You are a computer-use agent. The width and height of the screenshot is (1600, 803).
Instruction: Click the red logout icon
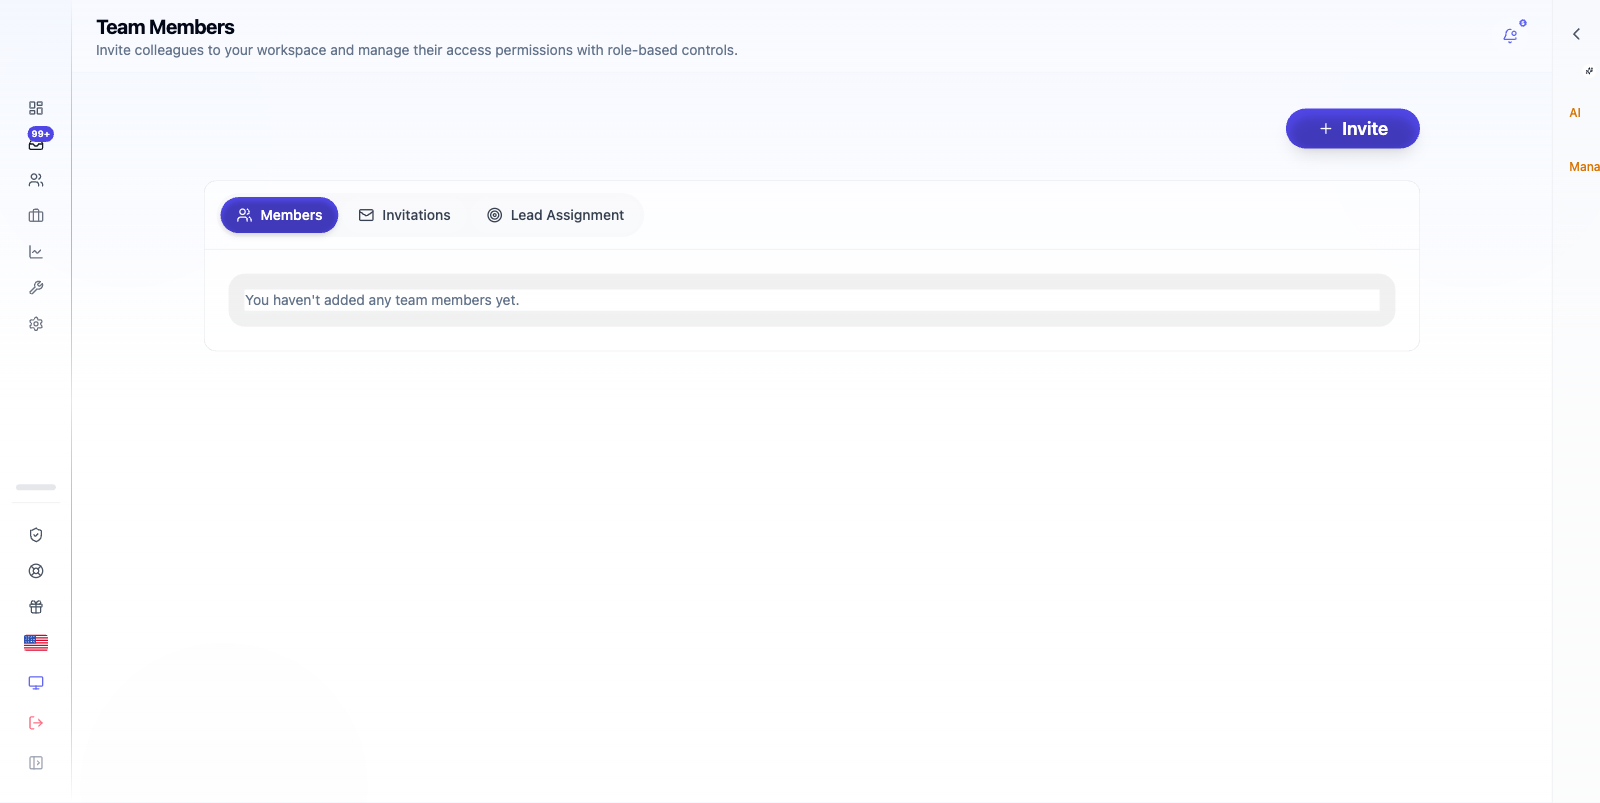coord(36,723)
